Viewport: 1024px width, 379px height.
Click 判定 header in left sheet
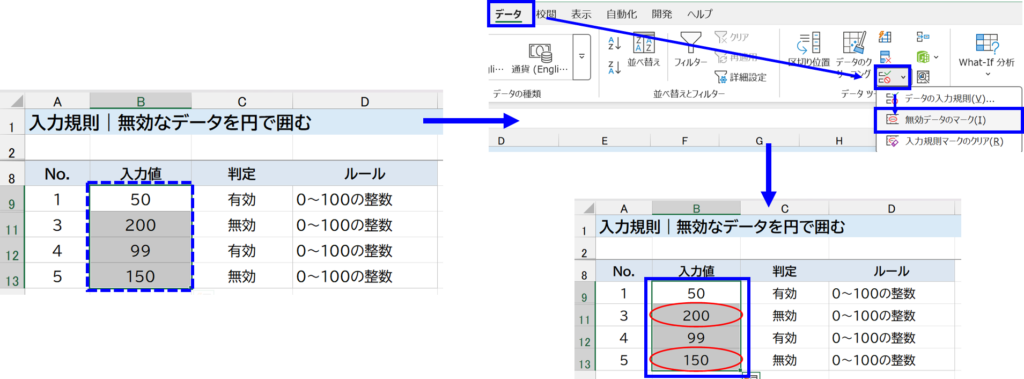pos(242,174)
